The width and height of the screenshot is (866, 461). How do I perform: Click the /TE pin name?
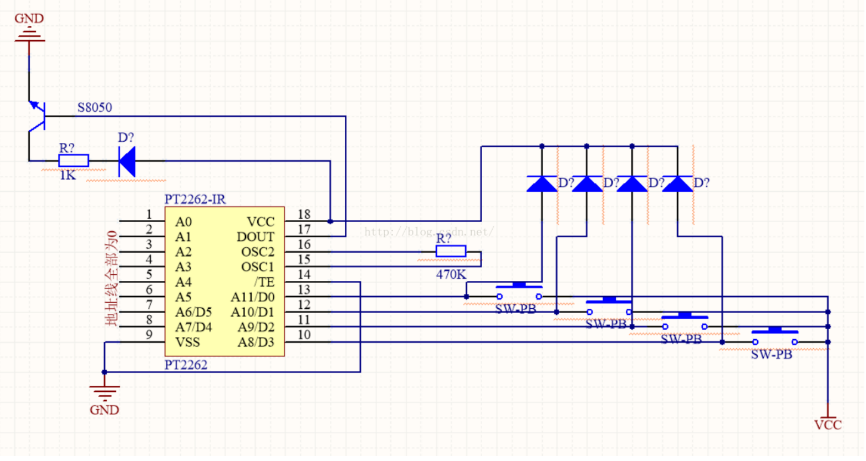[265, 282]
